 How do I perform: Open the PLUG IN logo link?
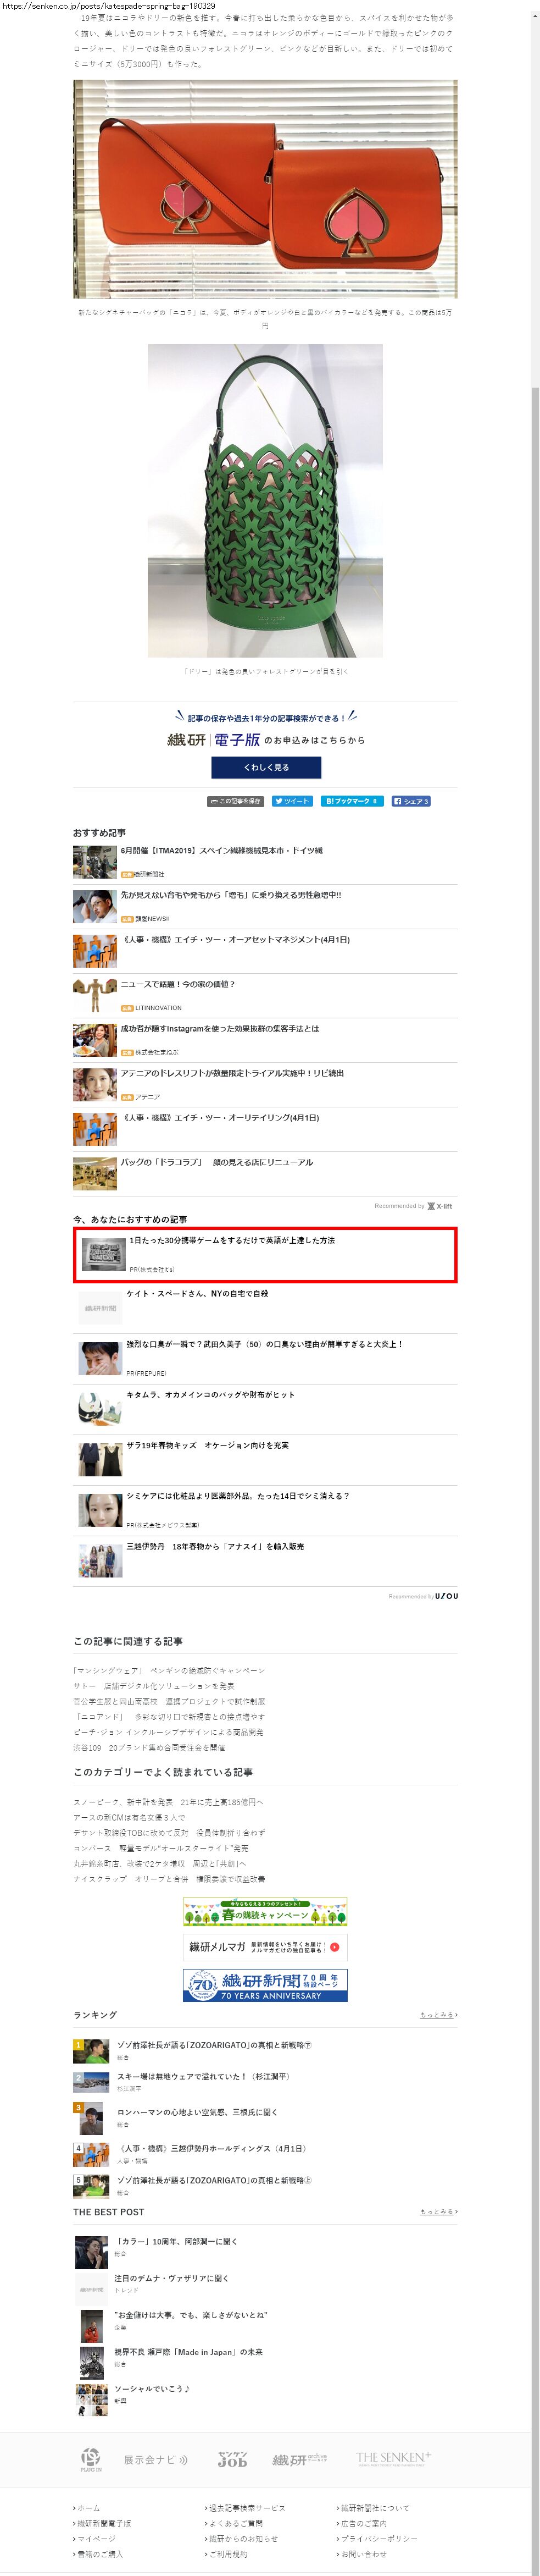pos(91,2459)
